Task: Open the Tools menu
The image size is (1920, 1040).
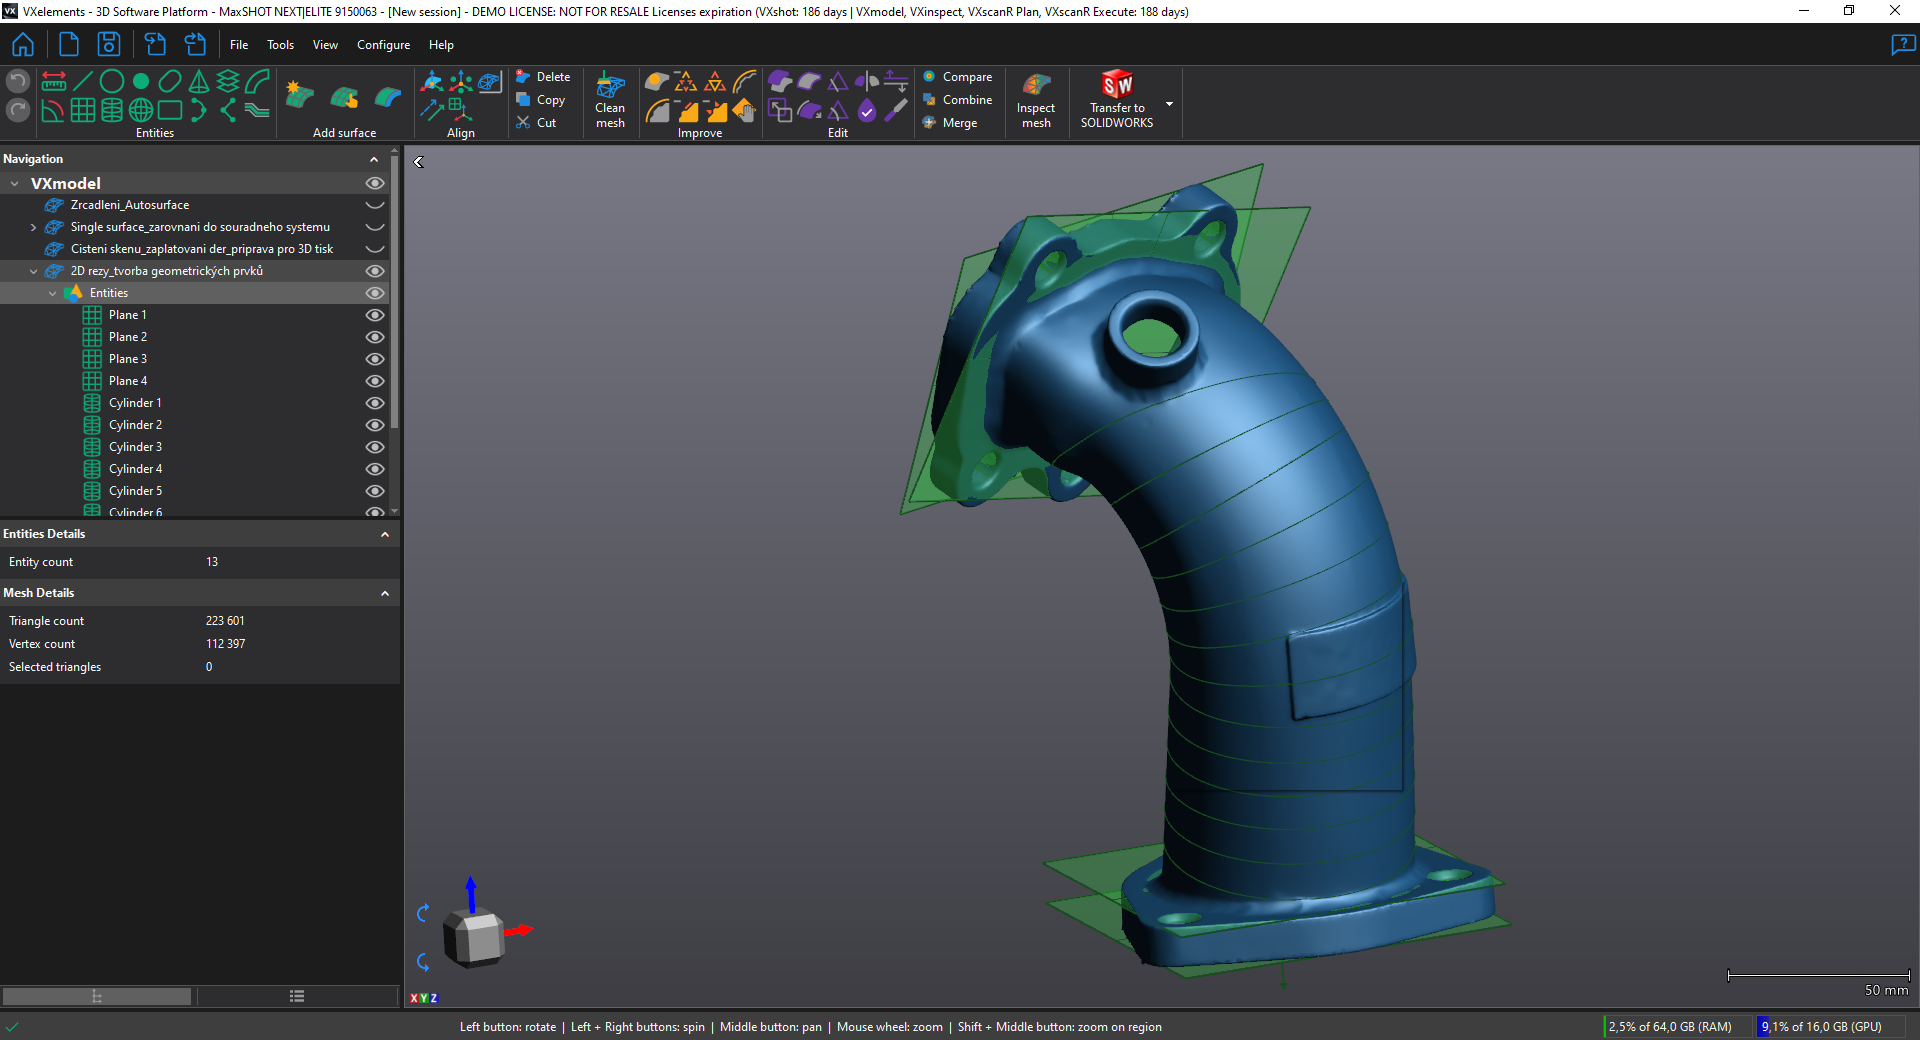Action: (x=280, y=45)
